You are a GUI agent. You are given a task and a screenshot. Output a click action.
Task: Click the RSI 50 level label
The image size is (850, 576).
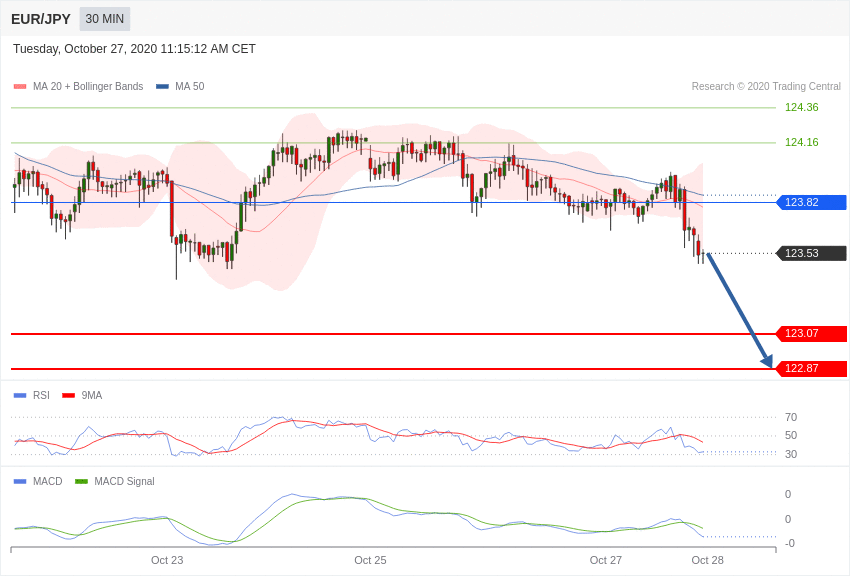coord(791,435)
